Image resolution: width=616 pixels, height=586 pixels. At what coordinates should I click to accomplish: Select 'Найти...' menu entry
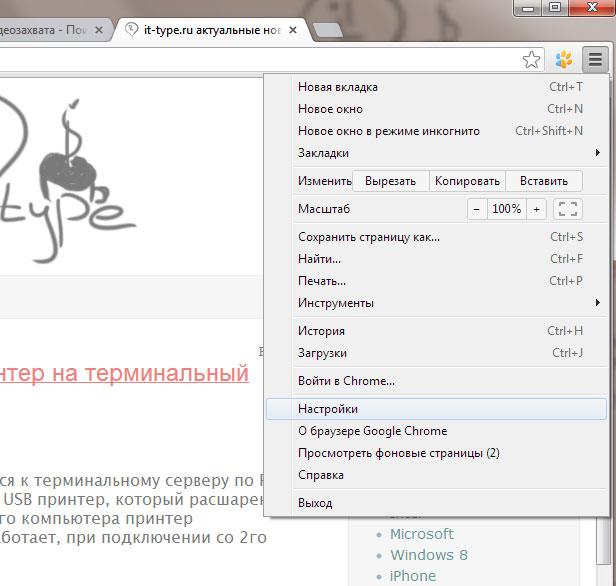tap(436, 259)
